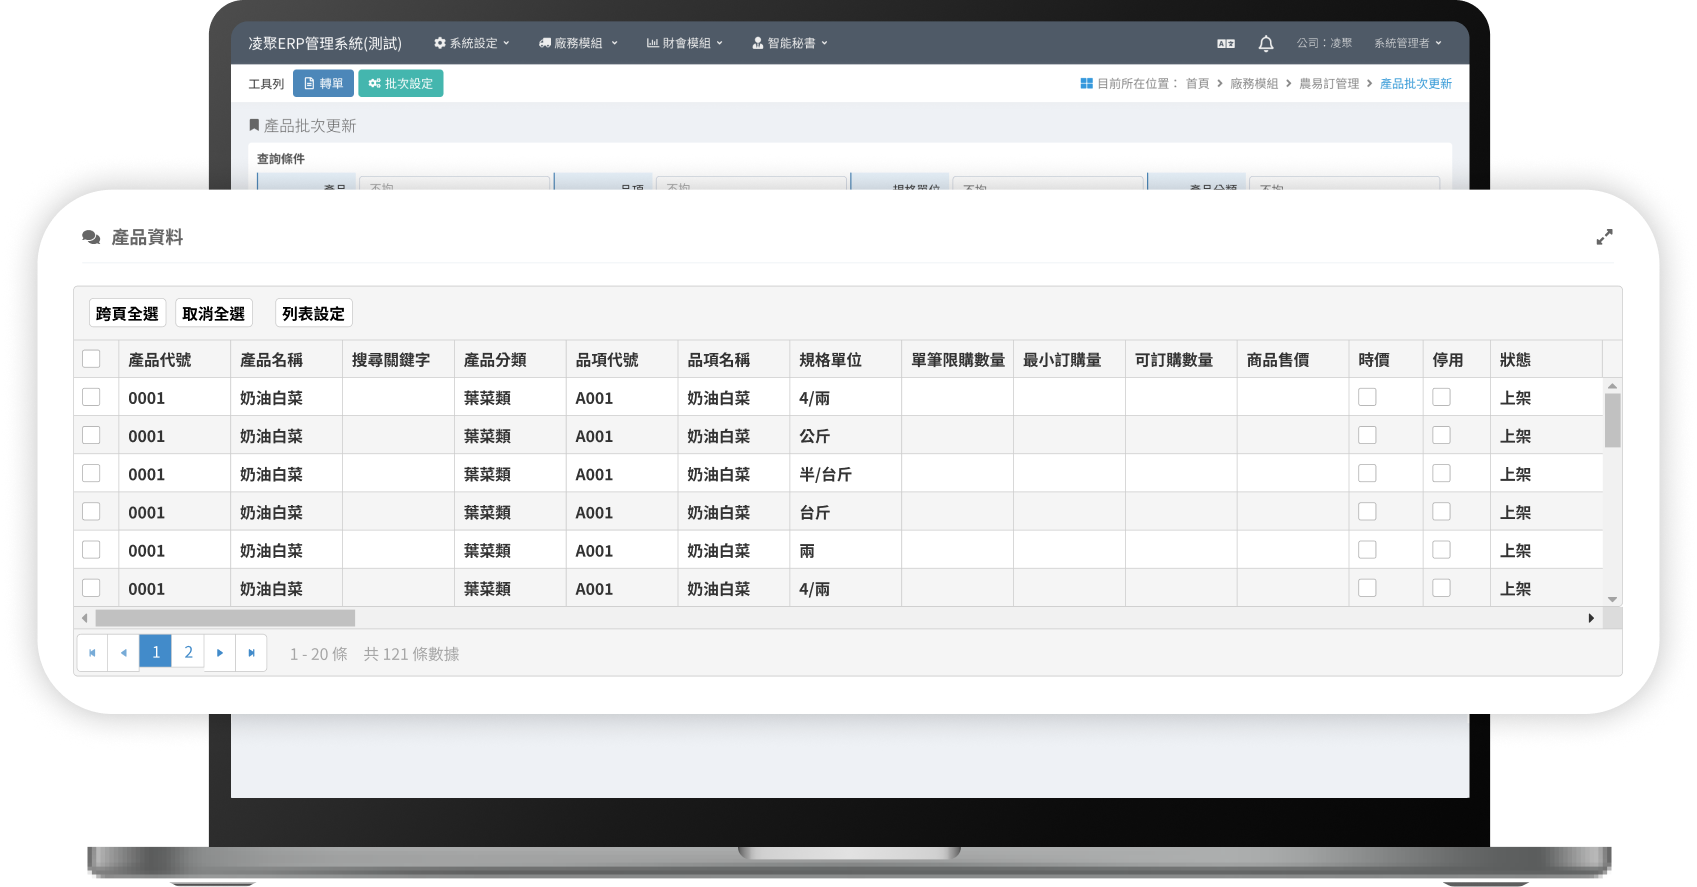1697x887 pixels.
Task: Open the 廠務模組 menu
Action: [x=578, y=43]
